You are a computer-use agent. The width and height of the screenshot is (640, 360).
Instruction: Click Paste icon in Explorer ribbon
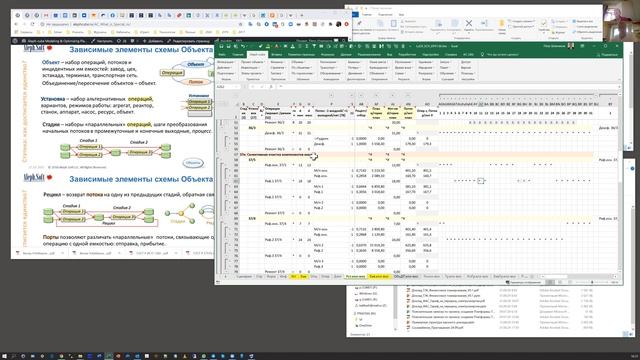pyautogui.click(x=393, y=23)
